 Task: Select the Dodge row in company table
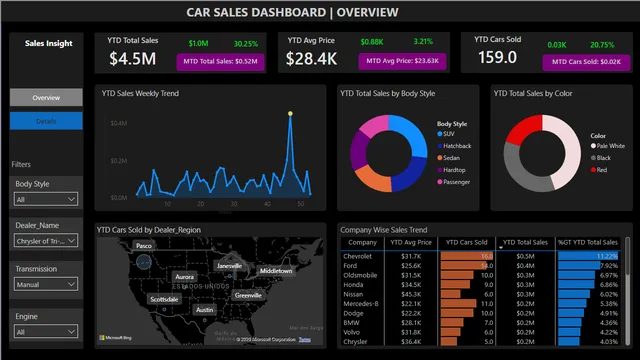480,313
